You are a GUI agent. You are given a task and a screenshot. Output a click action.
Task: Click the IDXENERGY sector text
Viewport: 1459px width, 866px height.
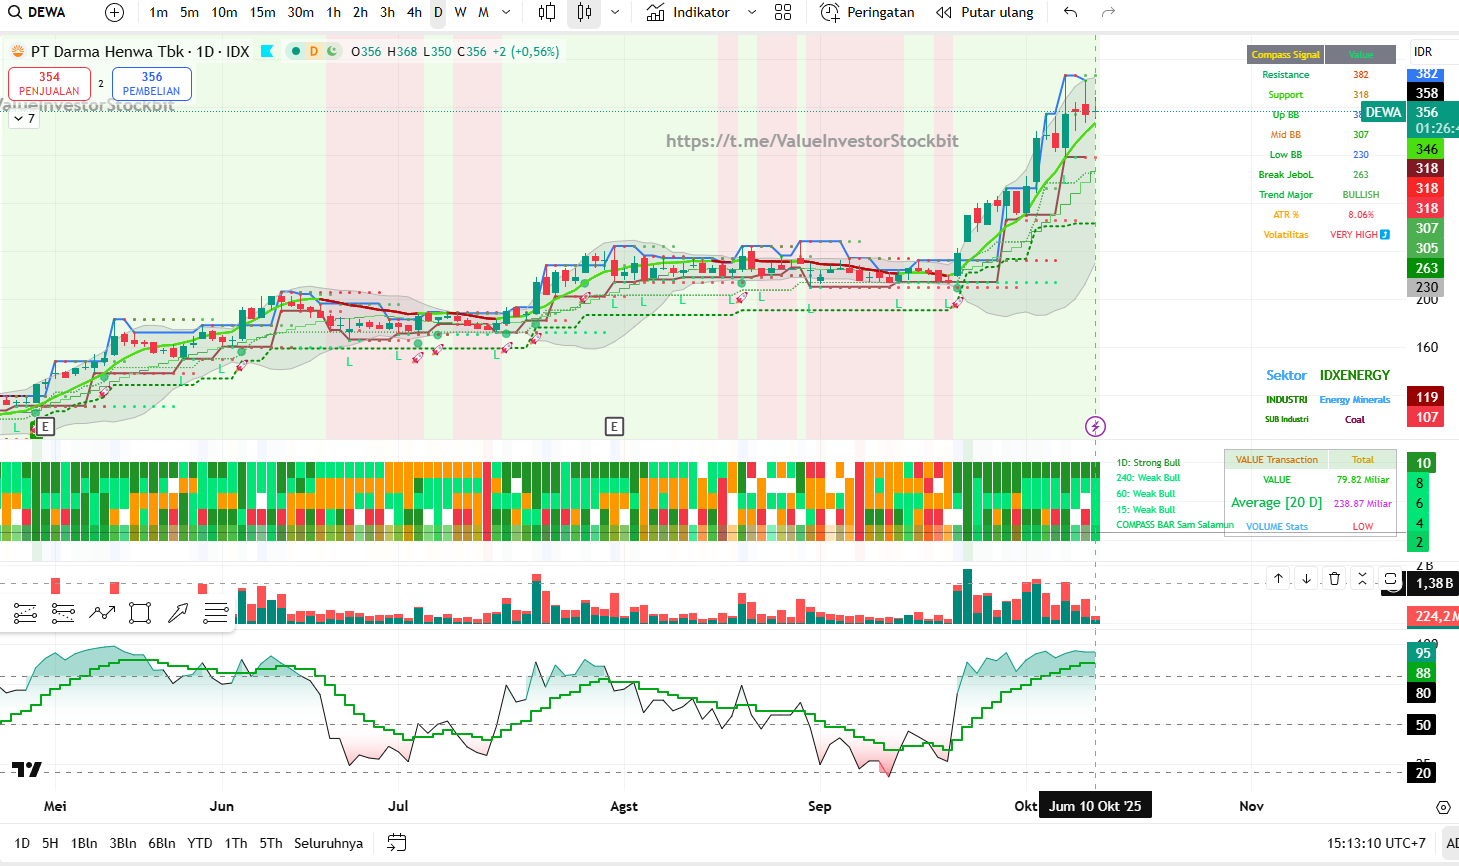coord(1355,375)
